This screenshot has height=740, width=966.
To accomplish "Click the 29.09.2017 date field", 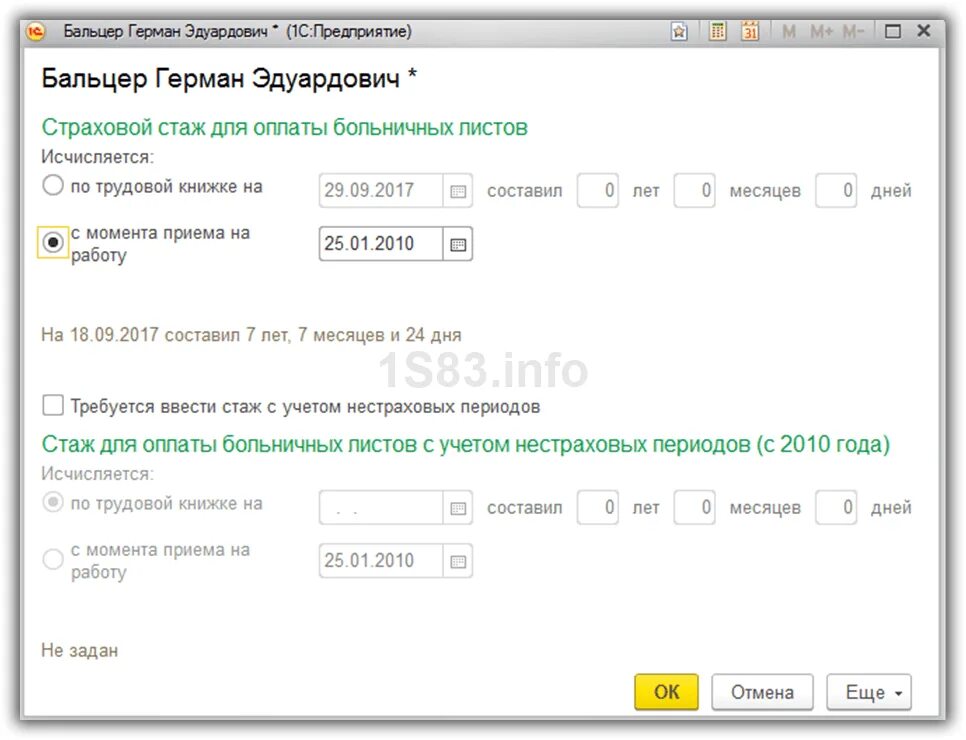I will [x=381, y=191].
